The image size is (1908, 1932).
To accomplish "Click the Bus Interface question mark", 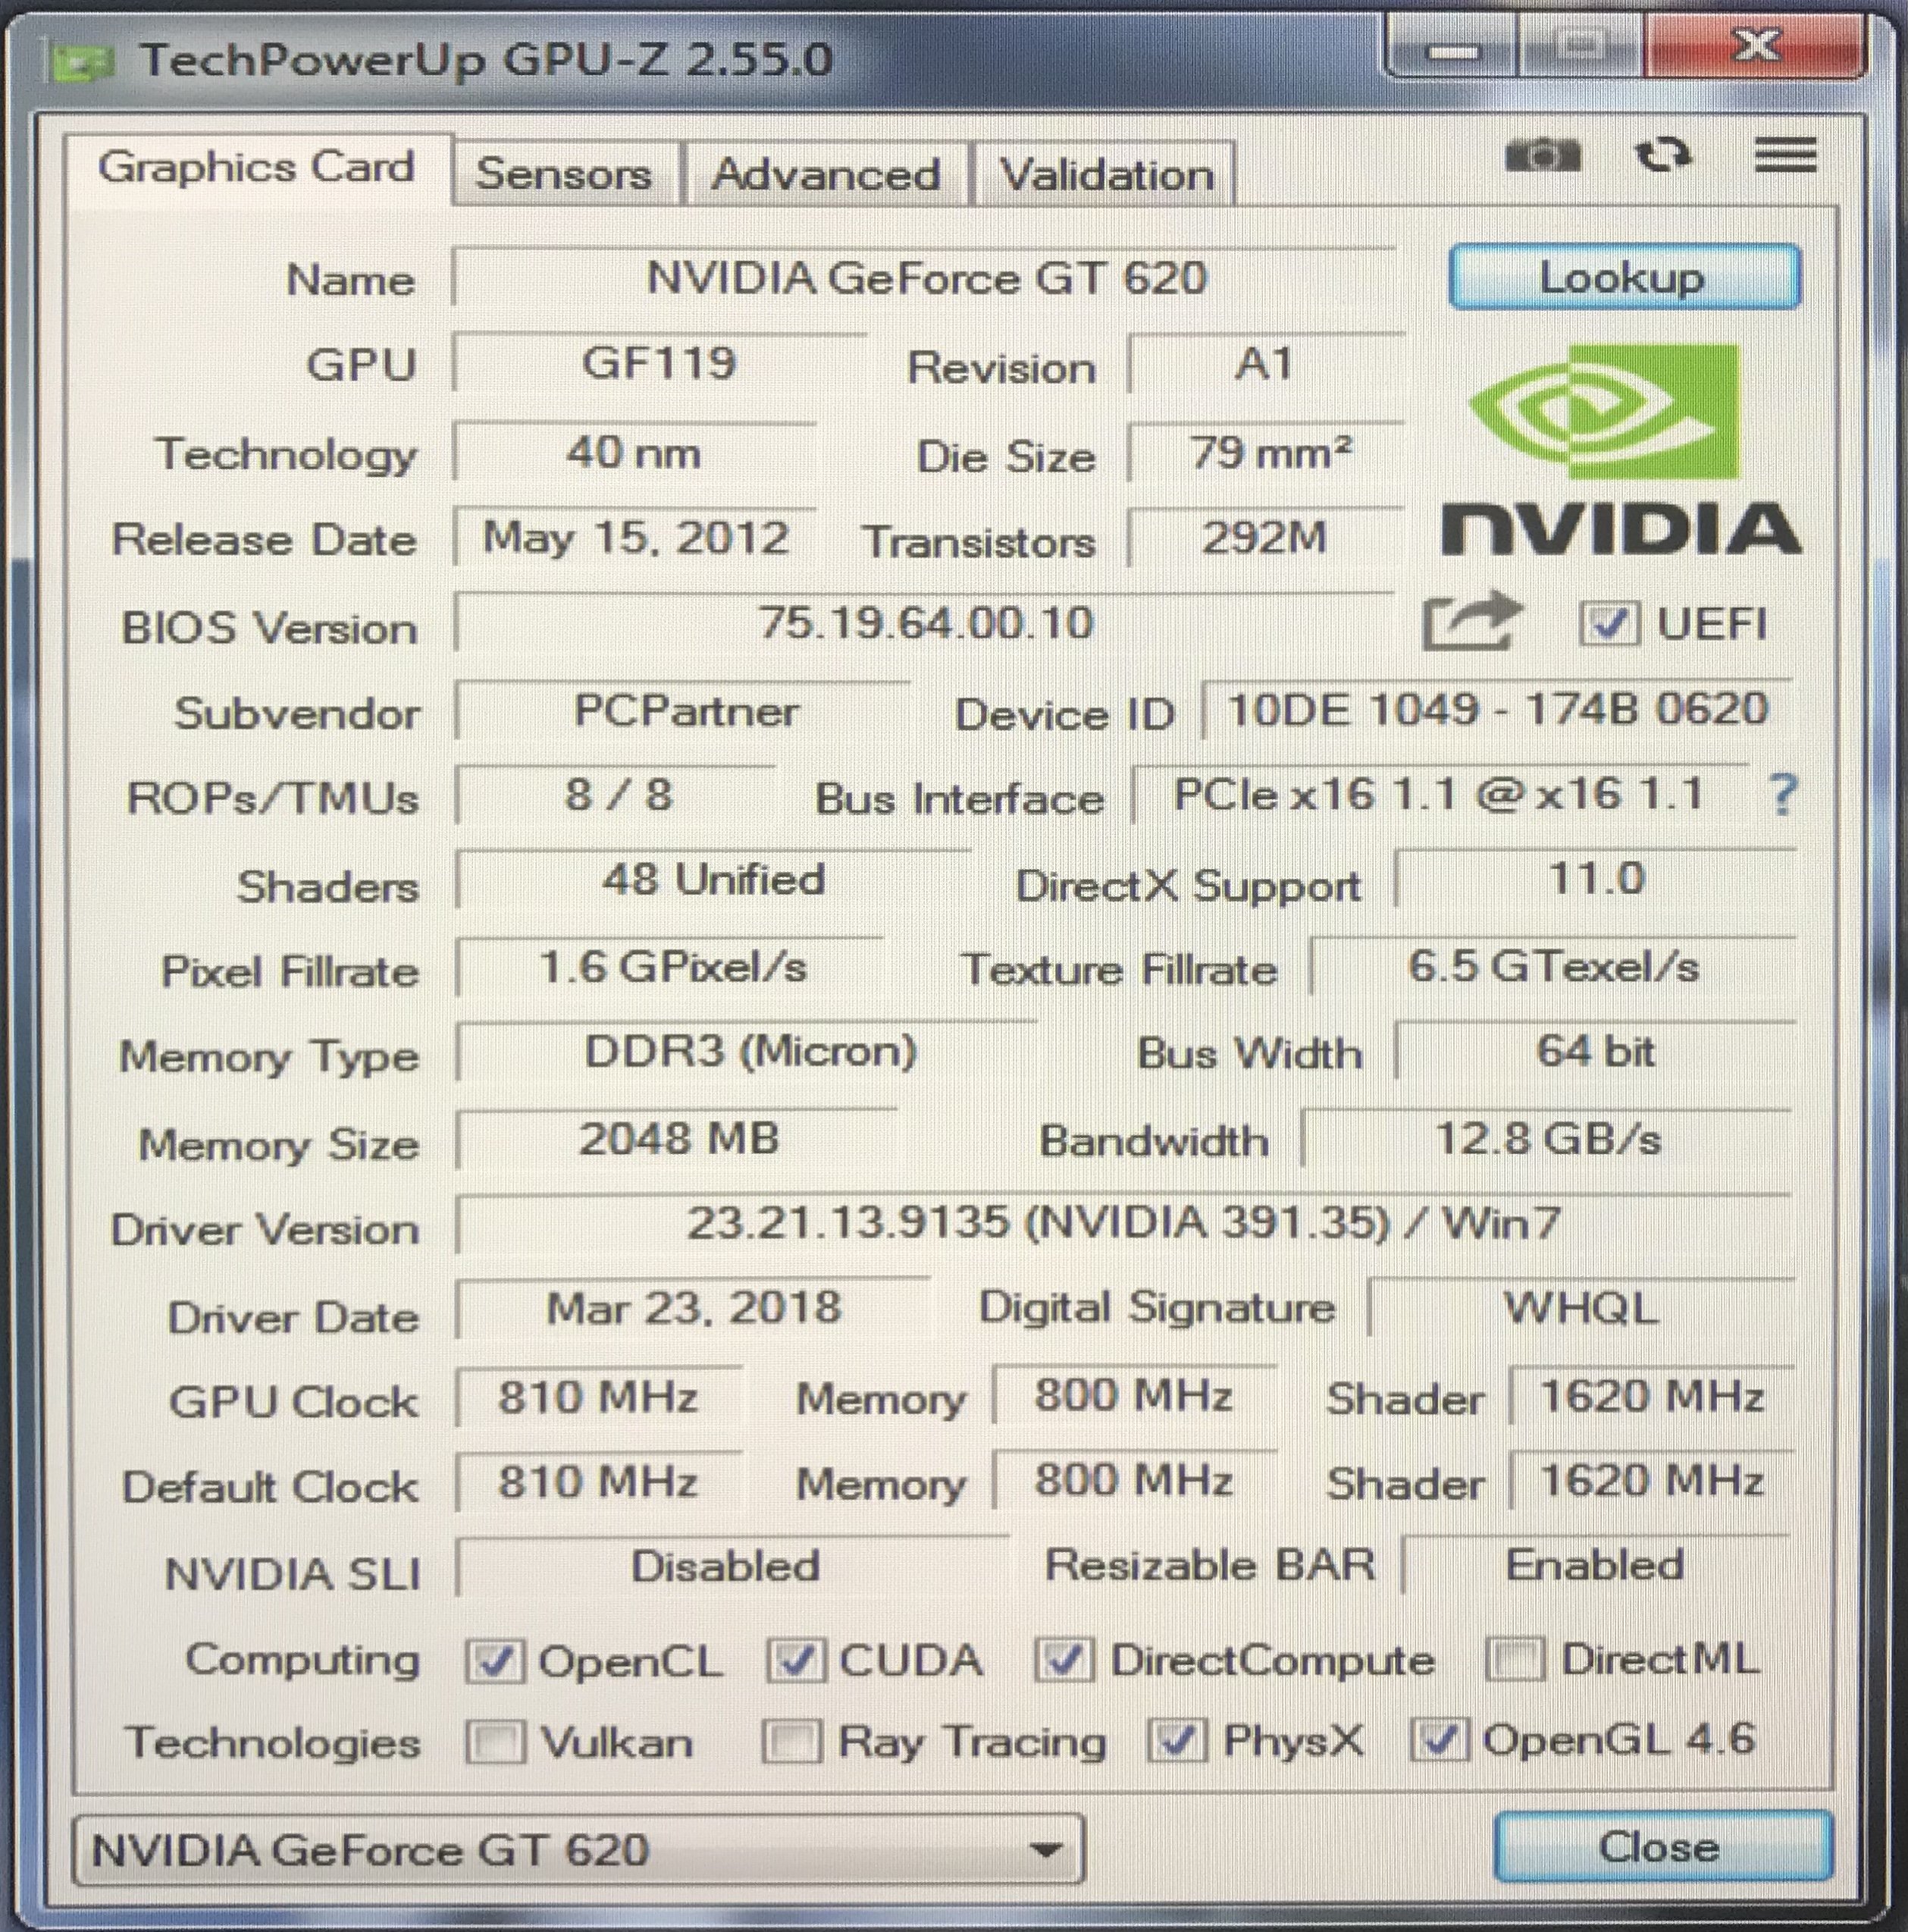I will tap(1783, 795).
